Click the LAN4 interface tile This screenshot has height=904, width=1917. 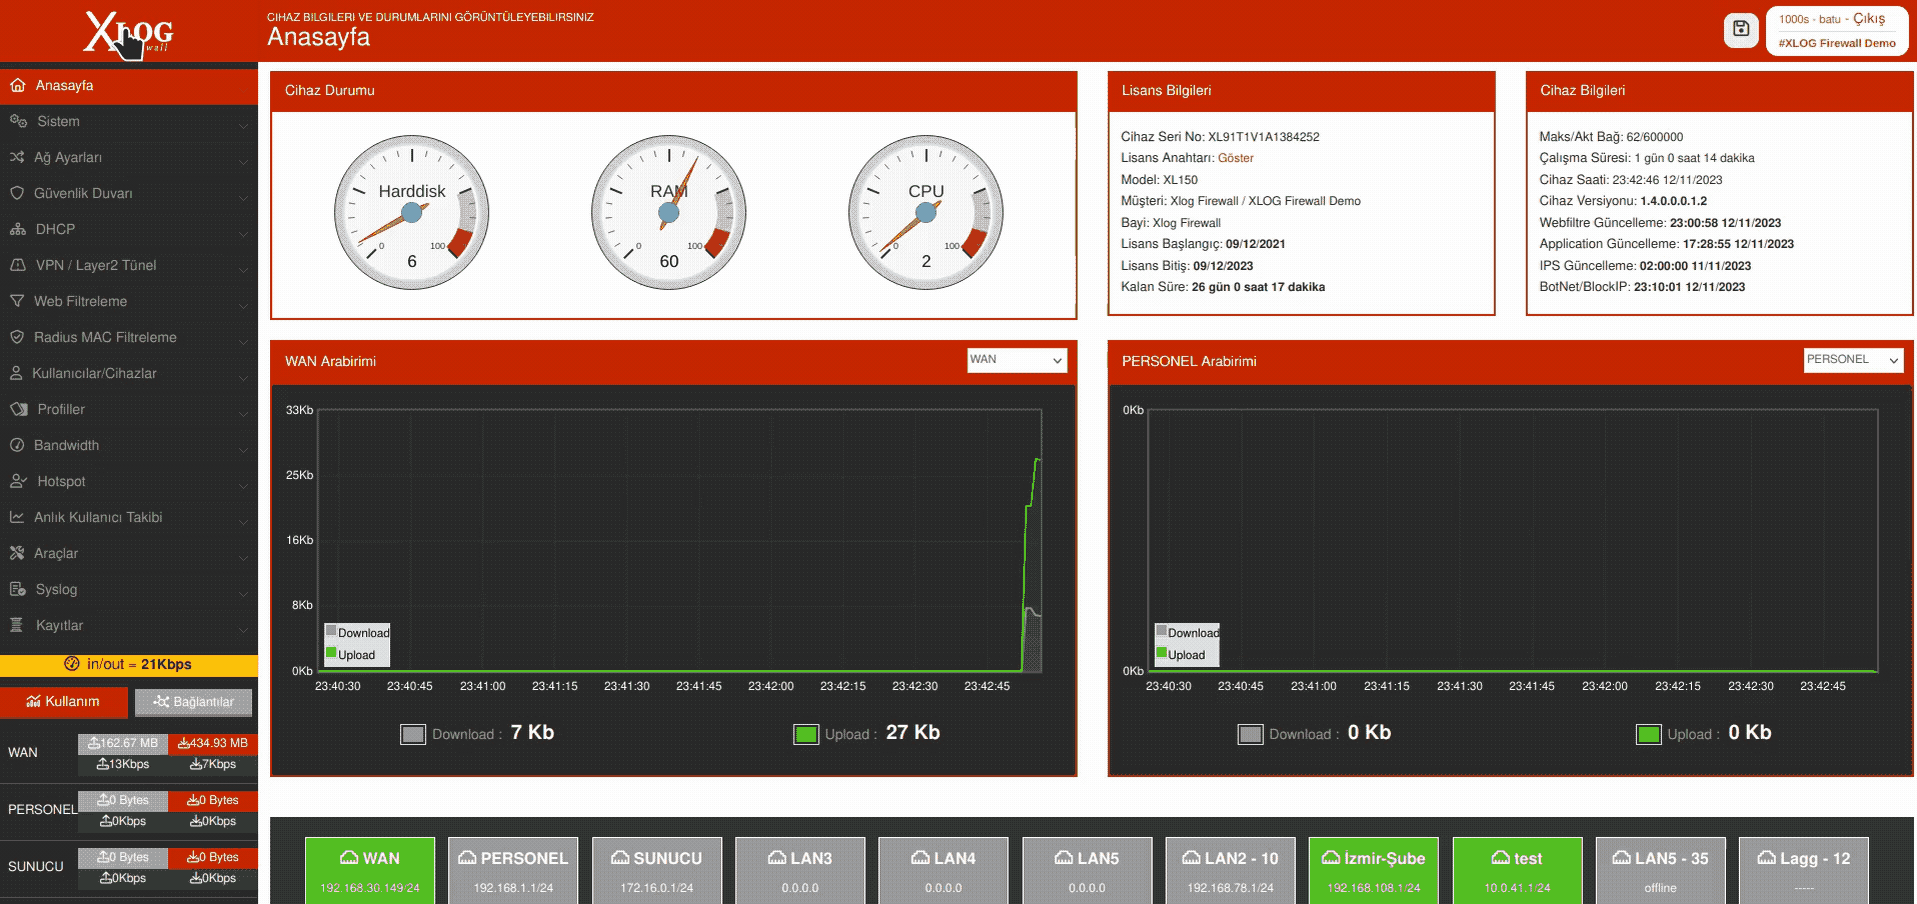(x=944, y=870)
